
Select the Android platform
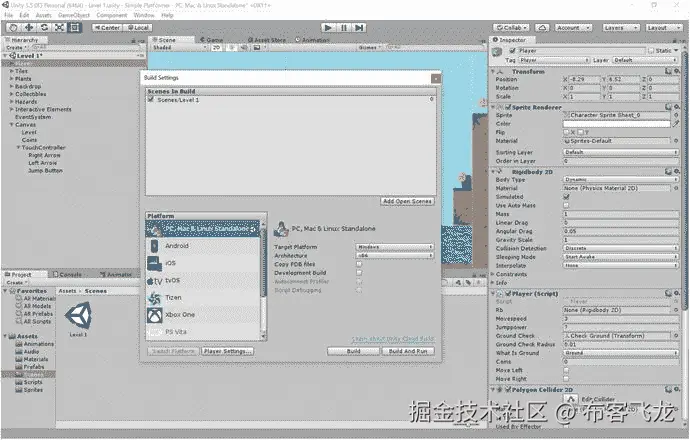click(x=202, y=246)
